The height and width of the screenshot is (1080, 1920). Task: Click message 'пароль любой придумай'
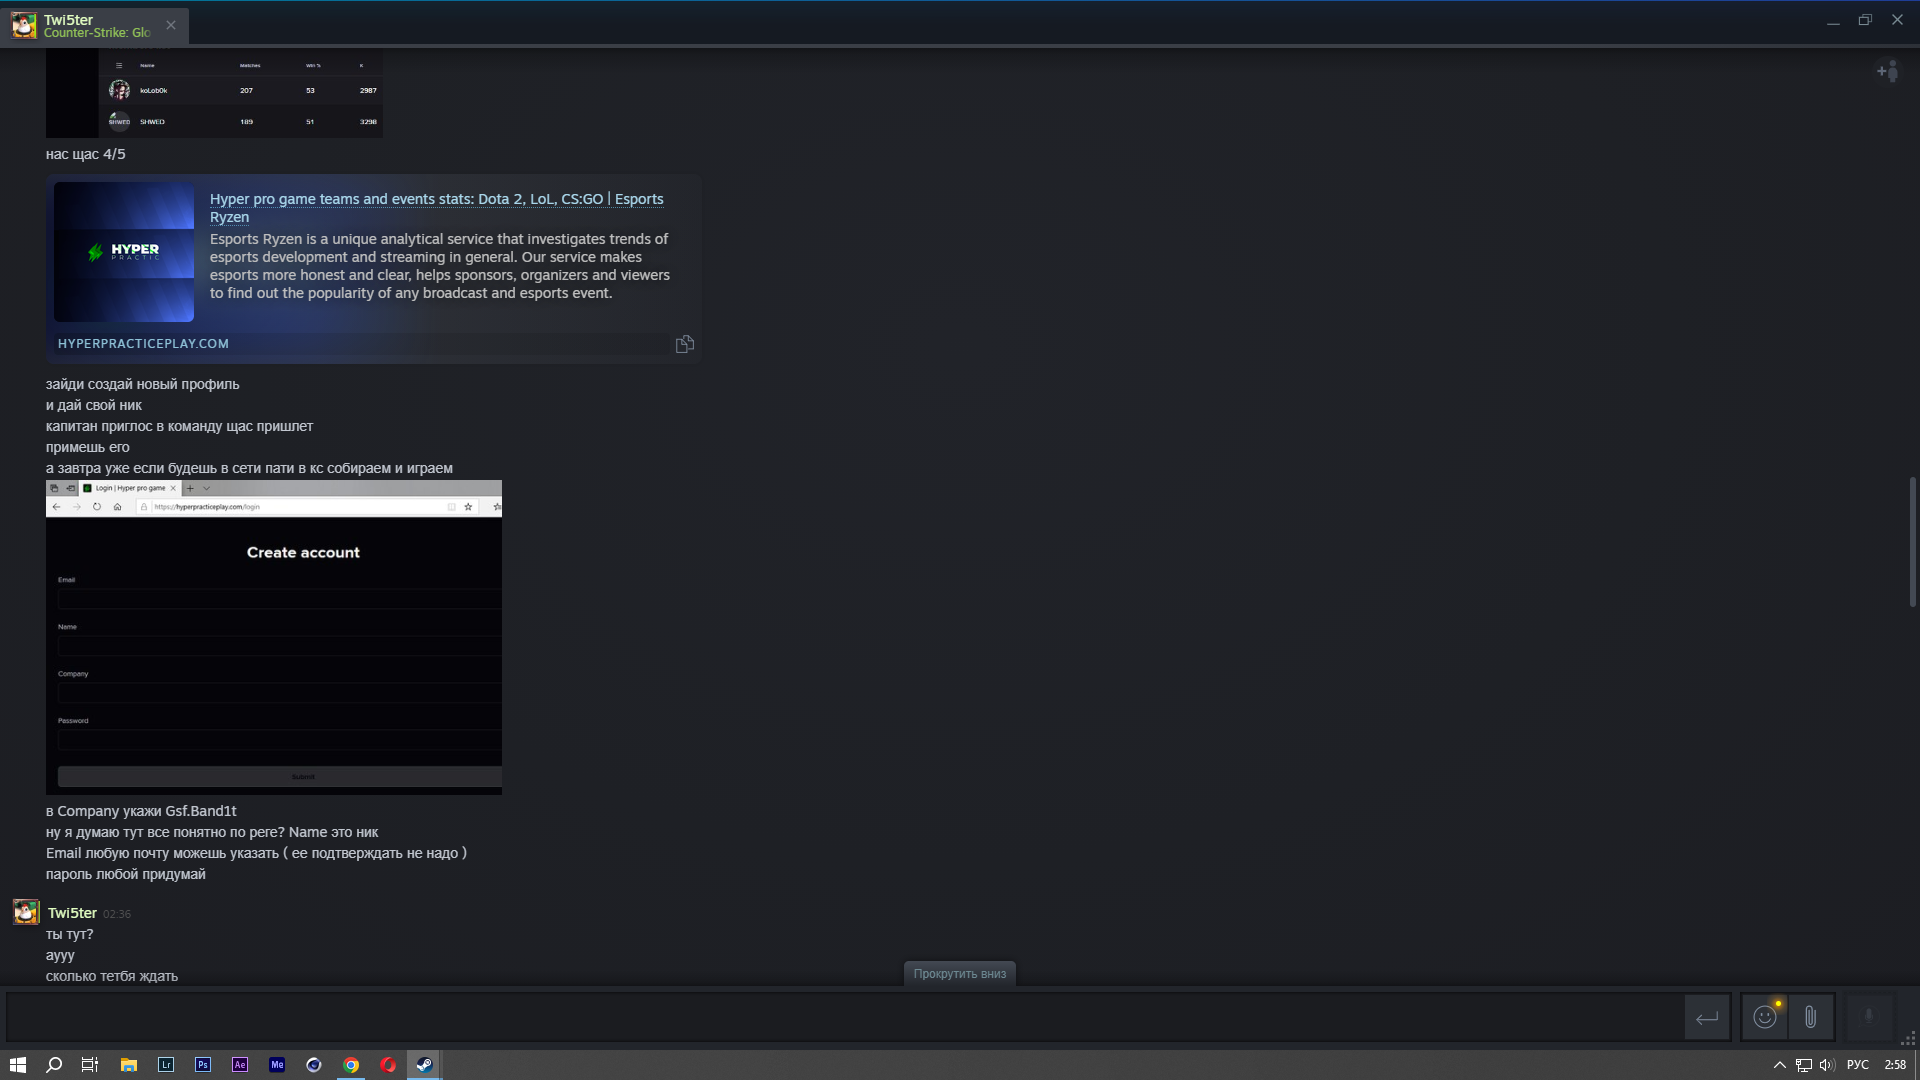(126, 874)
